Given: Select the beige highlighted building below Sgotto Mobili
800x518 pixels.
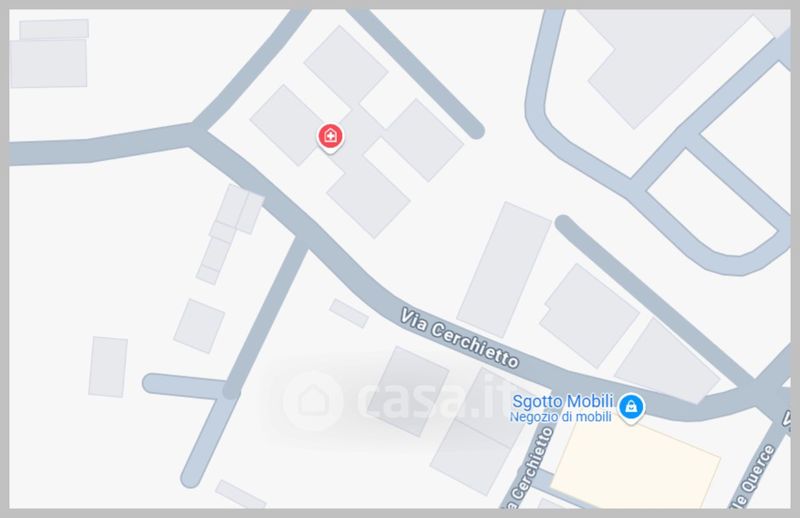Looking at the screenshot, I should coord(635,464).
